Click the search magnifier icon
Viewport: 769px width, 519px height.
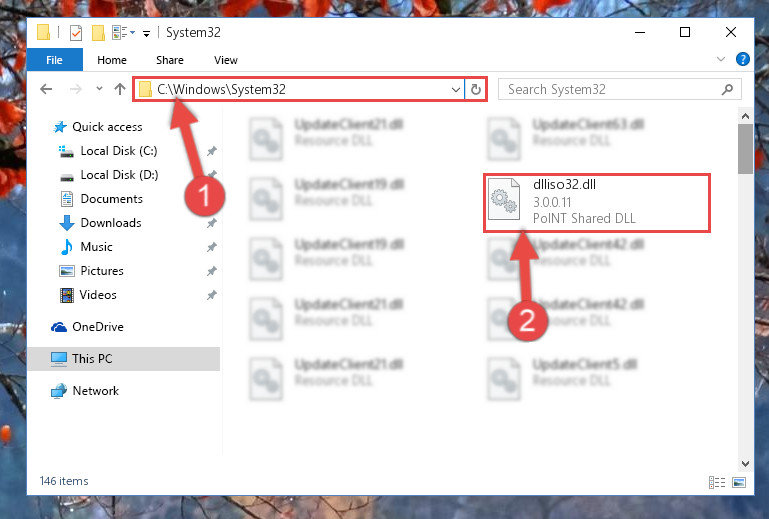tap(727, 89)
